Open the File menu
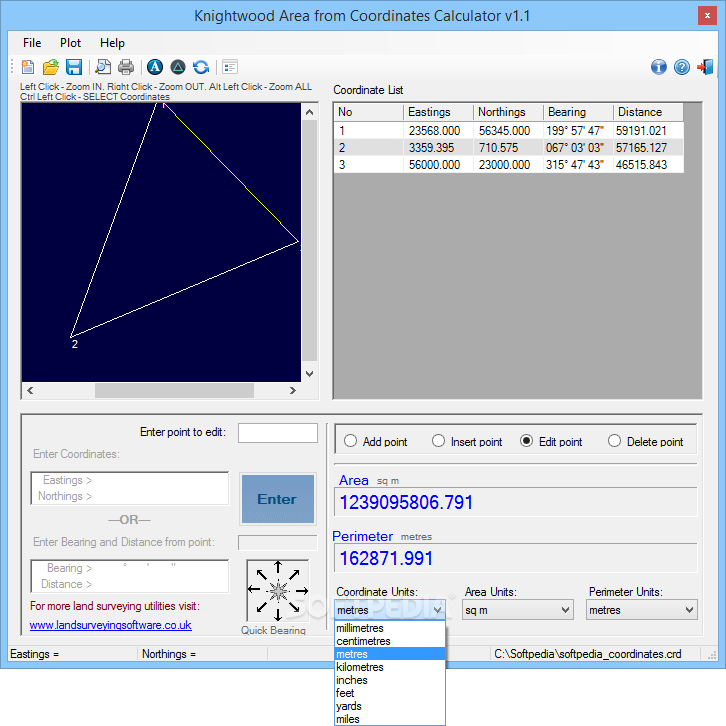The width and height of the screenshot is (726, 726). pyautogui.click(x=32, y=43)
